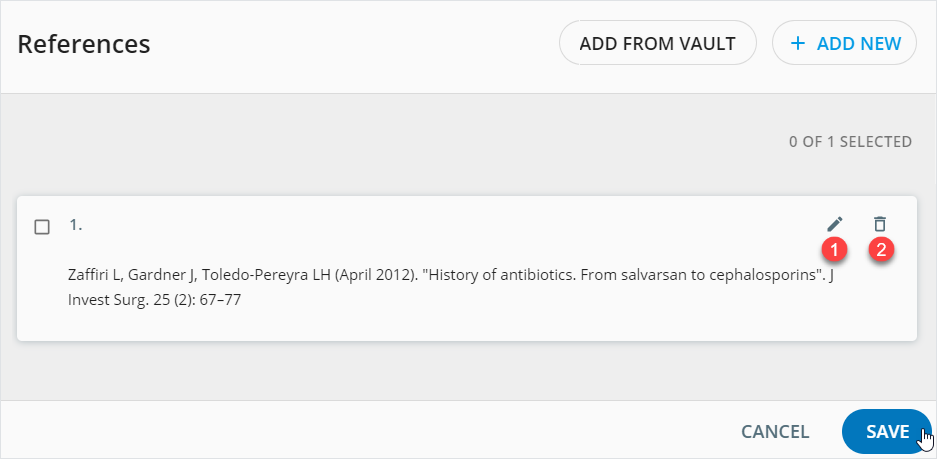Cancel the References dialog

[x=775, y=432]
